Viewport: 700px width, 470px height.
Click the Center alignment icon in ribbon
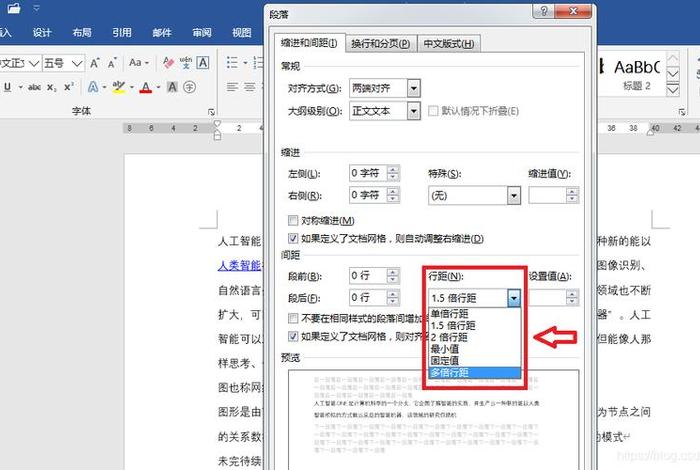tap(250, 87)
